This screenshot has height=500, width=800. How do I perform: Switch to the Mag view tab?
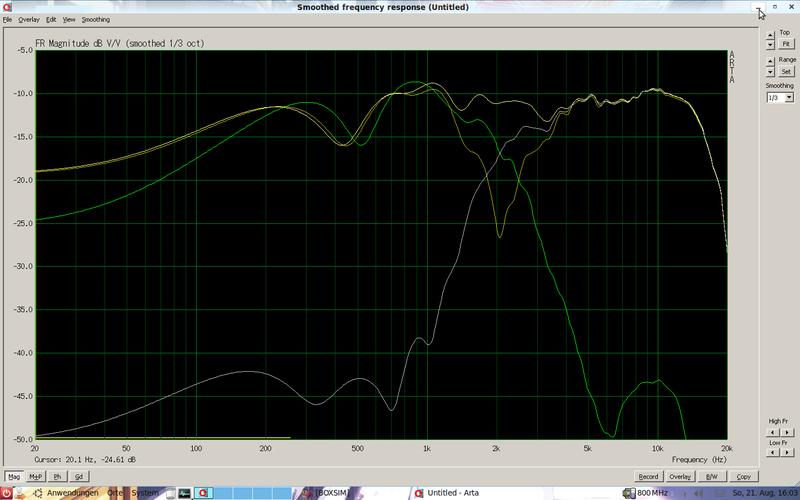click(x=14, y=477)
